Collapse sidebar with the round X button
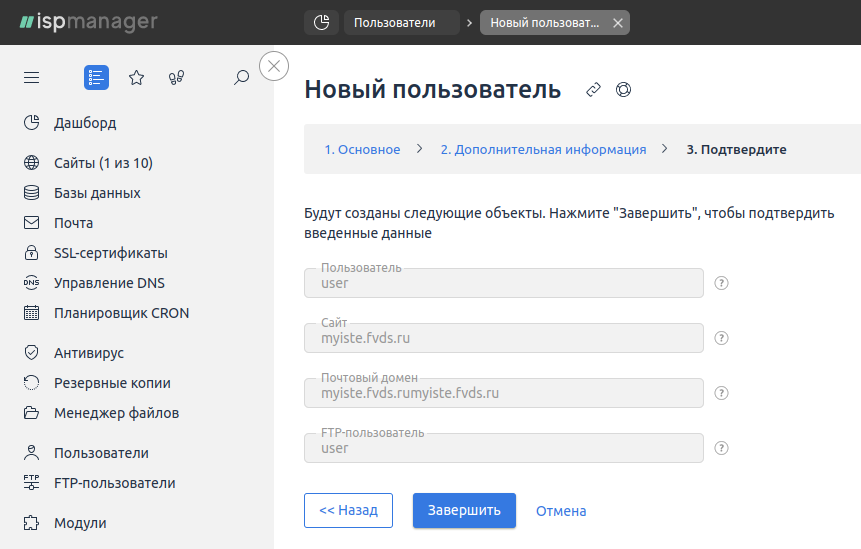 274,66
